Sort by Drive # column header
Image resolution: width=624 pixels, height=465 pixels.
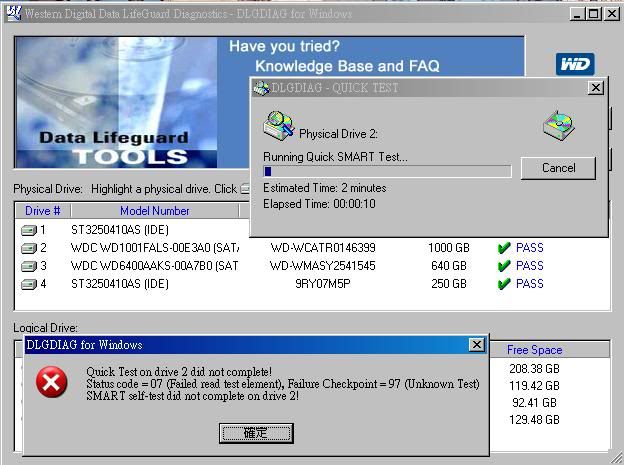tap(43, 211)
